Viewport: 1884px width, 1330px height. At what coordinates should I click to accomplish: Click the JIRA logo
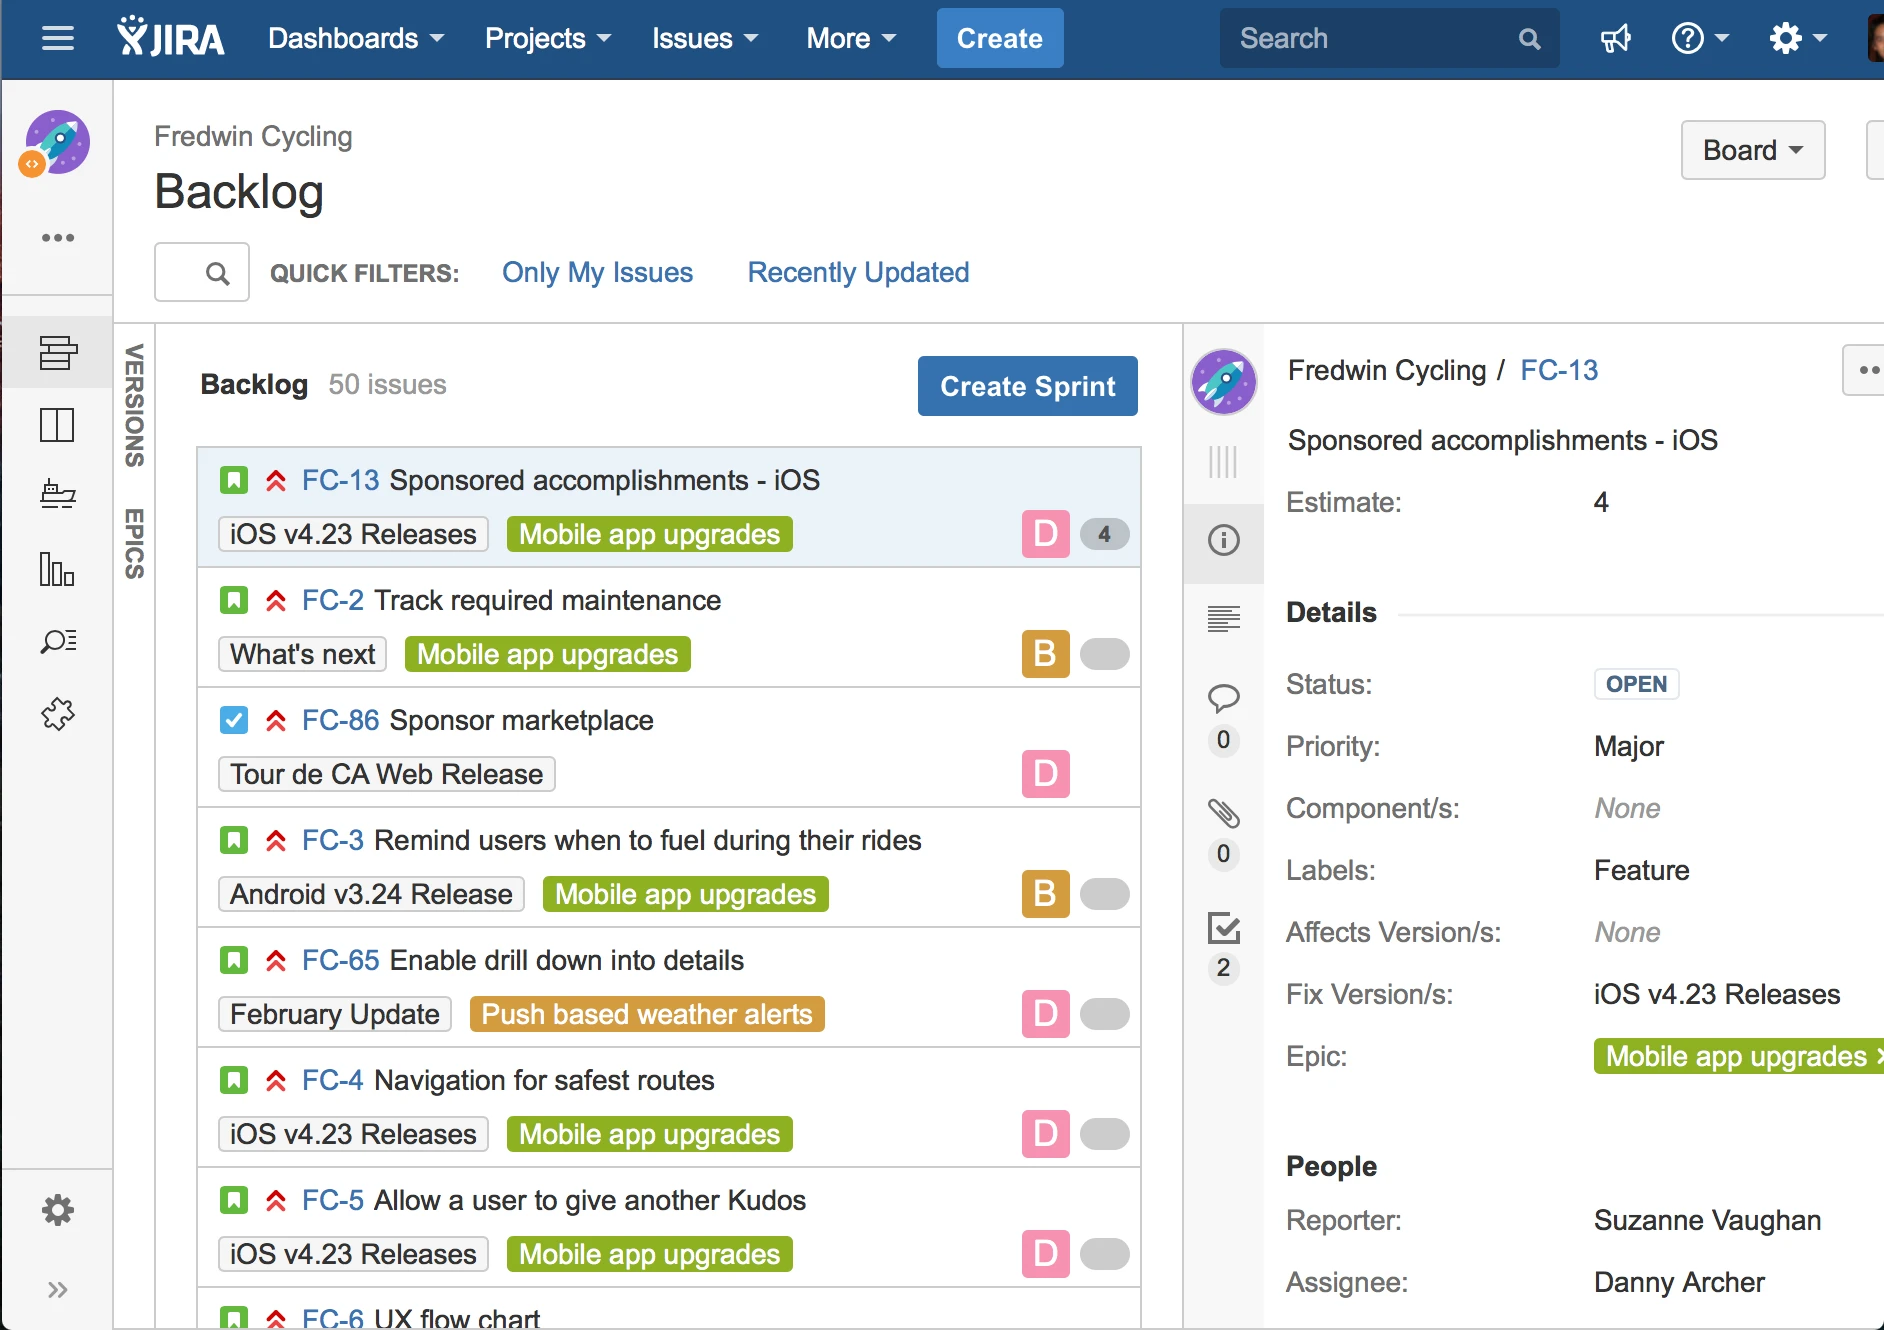point(171,38)
